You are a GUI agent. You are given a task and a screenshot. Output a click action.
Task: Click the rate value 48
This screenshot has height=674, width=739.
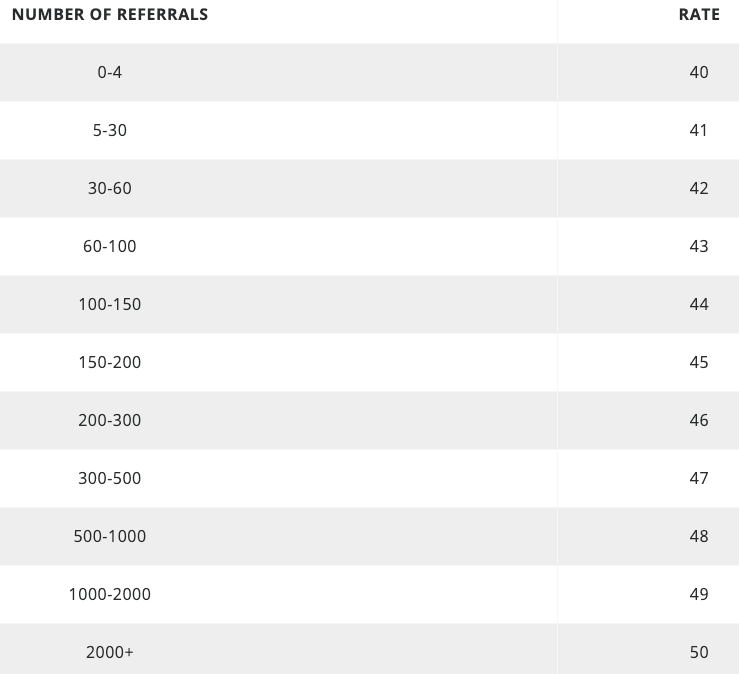click(699, 536)
